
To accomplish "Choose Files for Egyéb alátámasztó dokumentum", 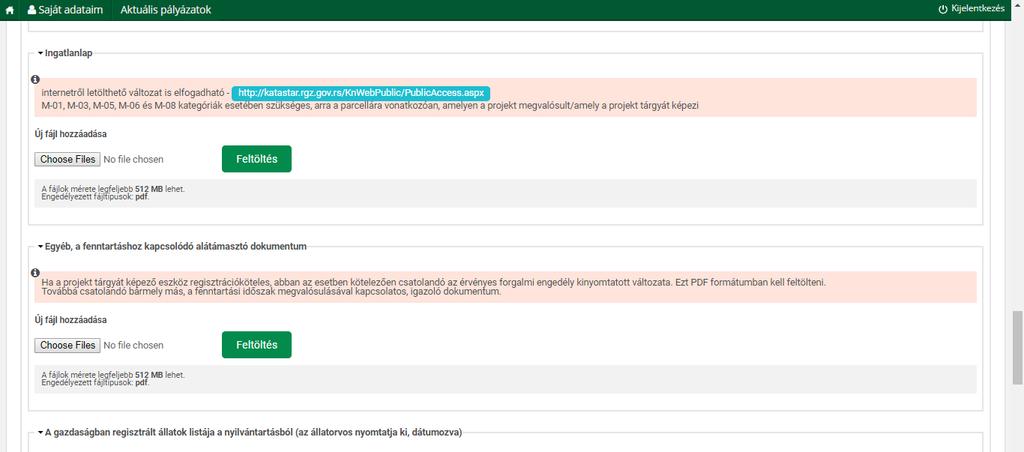I will click(67, 345).
